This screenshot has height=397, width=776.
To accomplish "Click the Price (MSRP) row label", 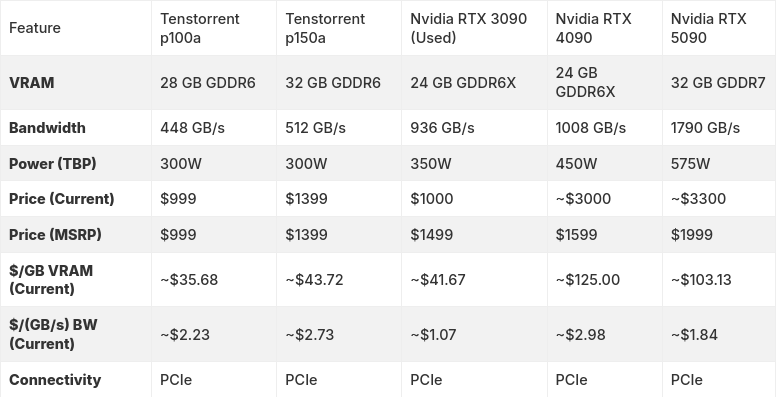I will (x=55, y=235).
